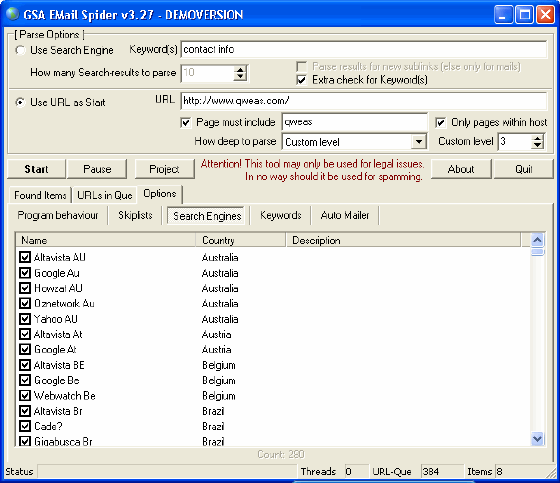Decrease Custom level value
The height and width of the screenshot is (483, 560).
point(538,145)
